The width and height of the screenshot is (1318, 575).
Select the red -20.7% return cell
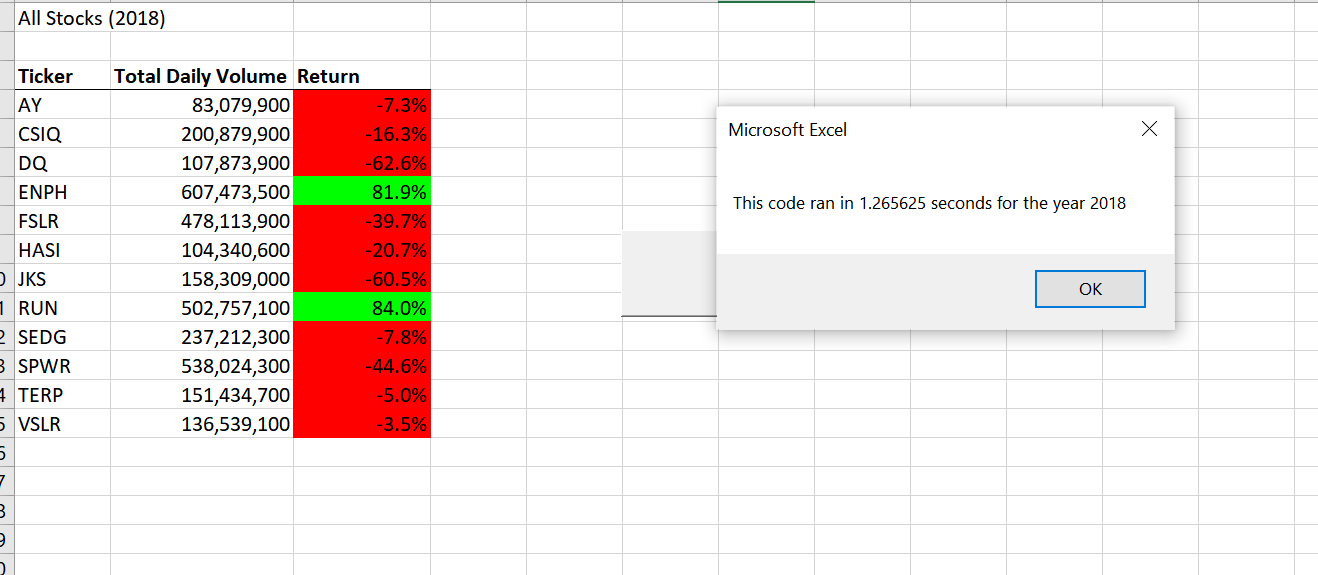[x=362, y=250]
